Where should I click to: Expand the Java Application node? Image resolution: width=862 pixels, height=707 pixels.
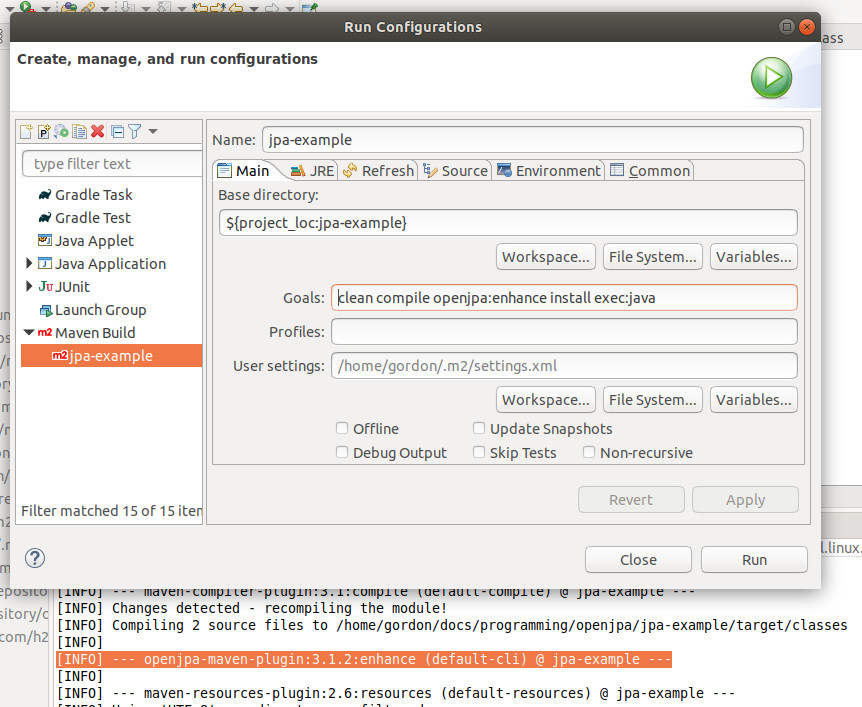click(29, 263)
